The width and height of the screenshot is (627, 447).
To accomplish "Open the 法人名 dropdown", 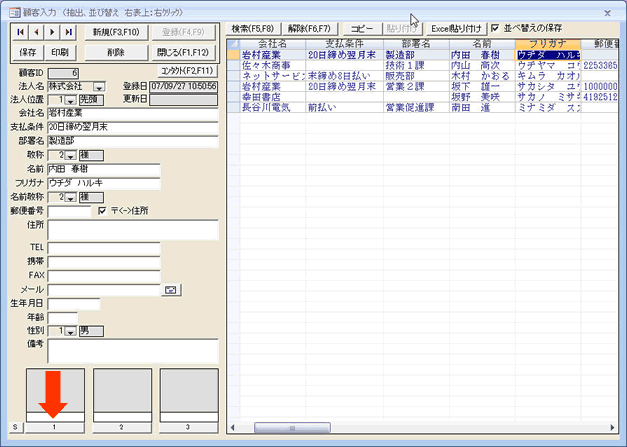I will point(99,87).
